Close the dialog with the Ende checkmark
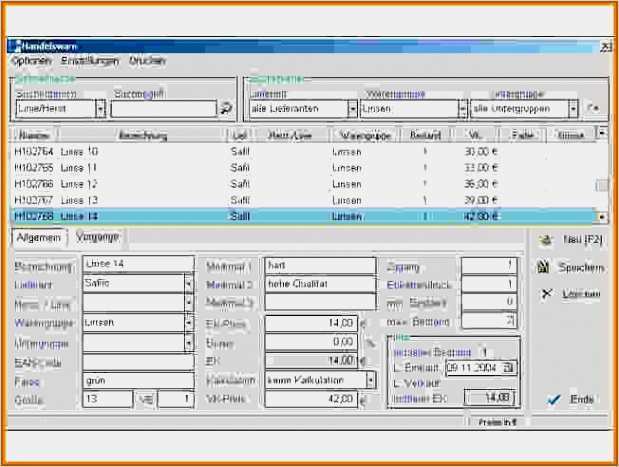This screenshot has height=467, width=619. tap(573, 399)
